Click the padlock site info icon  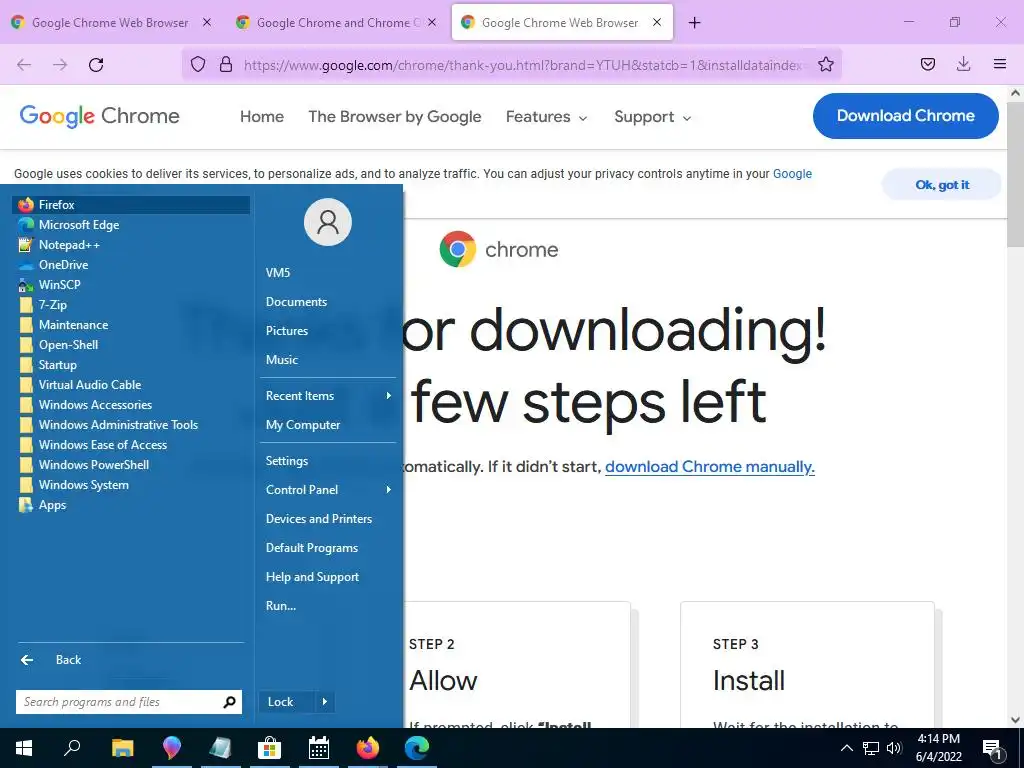(226, 64)
